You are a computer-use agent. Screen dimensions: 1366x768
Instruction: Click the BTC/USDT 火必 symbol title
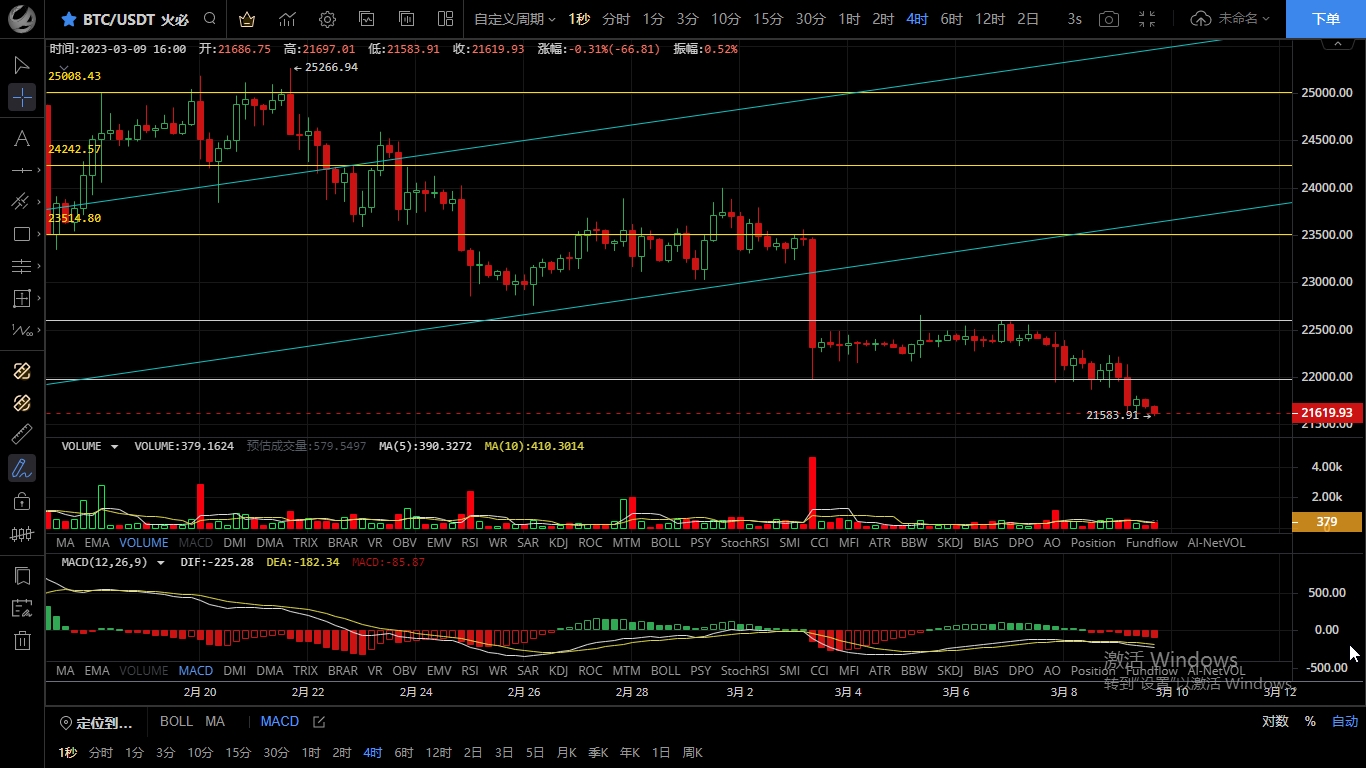click(135, 19)
